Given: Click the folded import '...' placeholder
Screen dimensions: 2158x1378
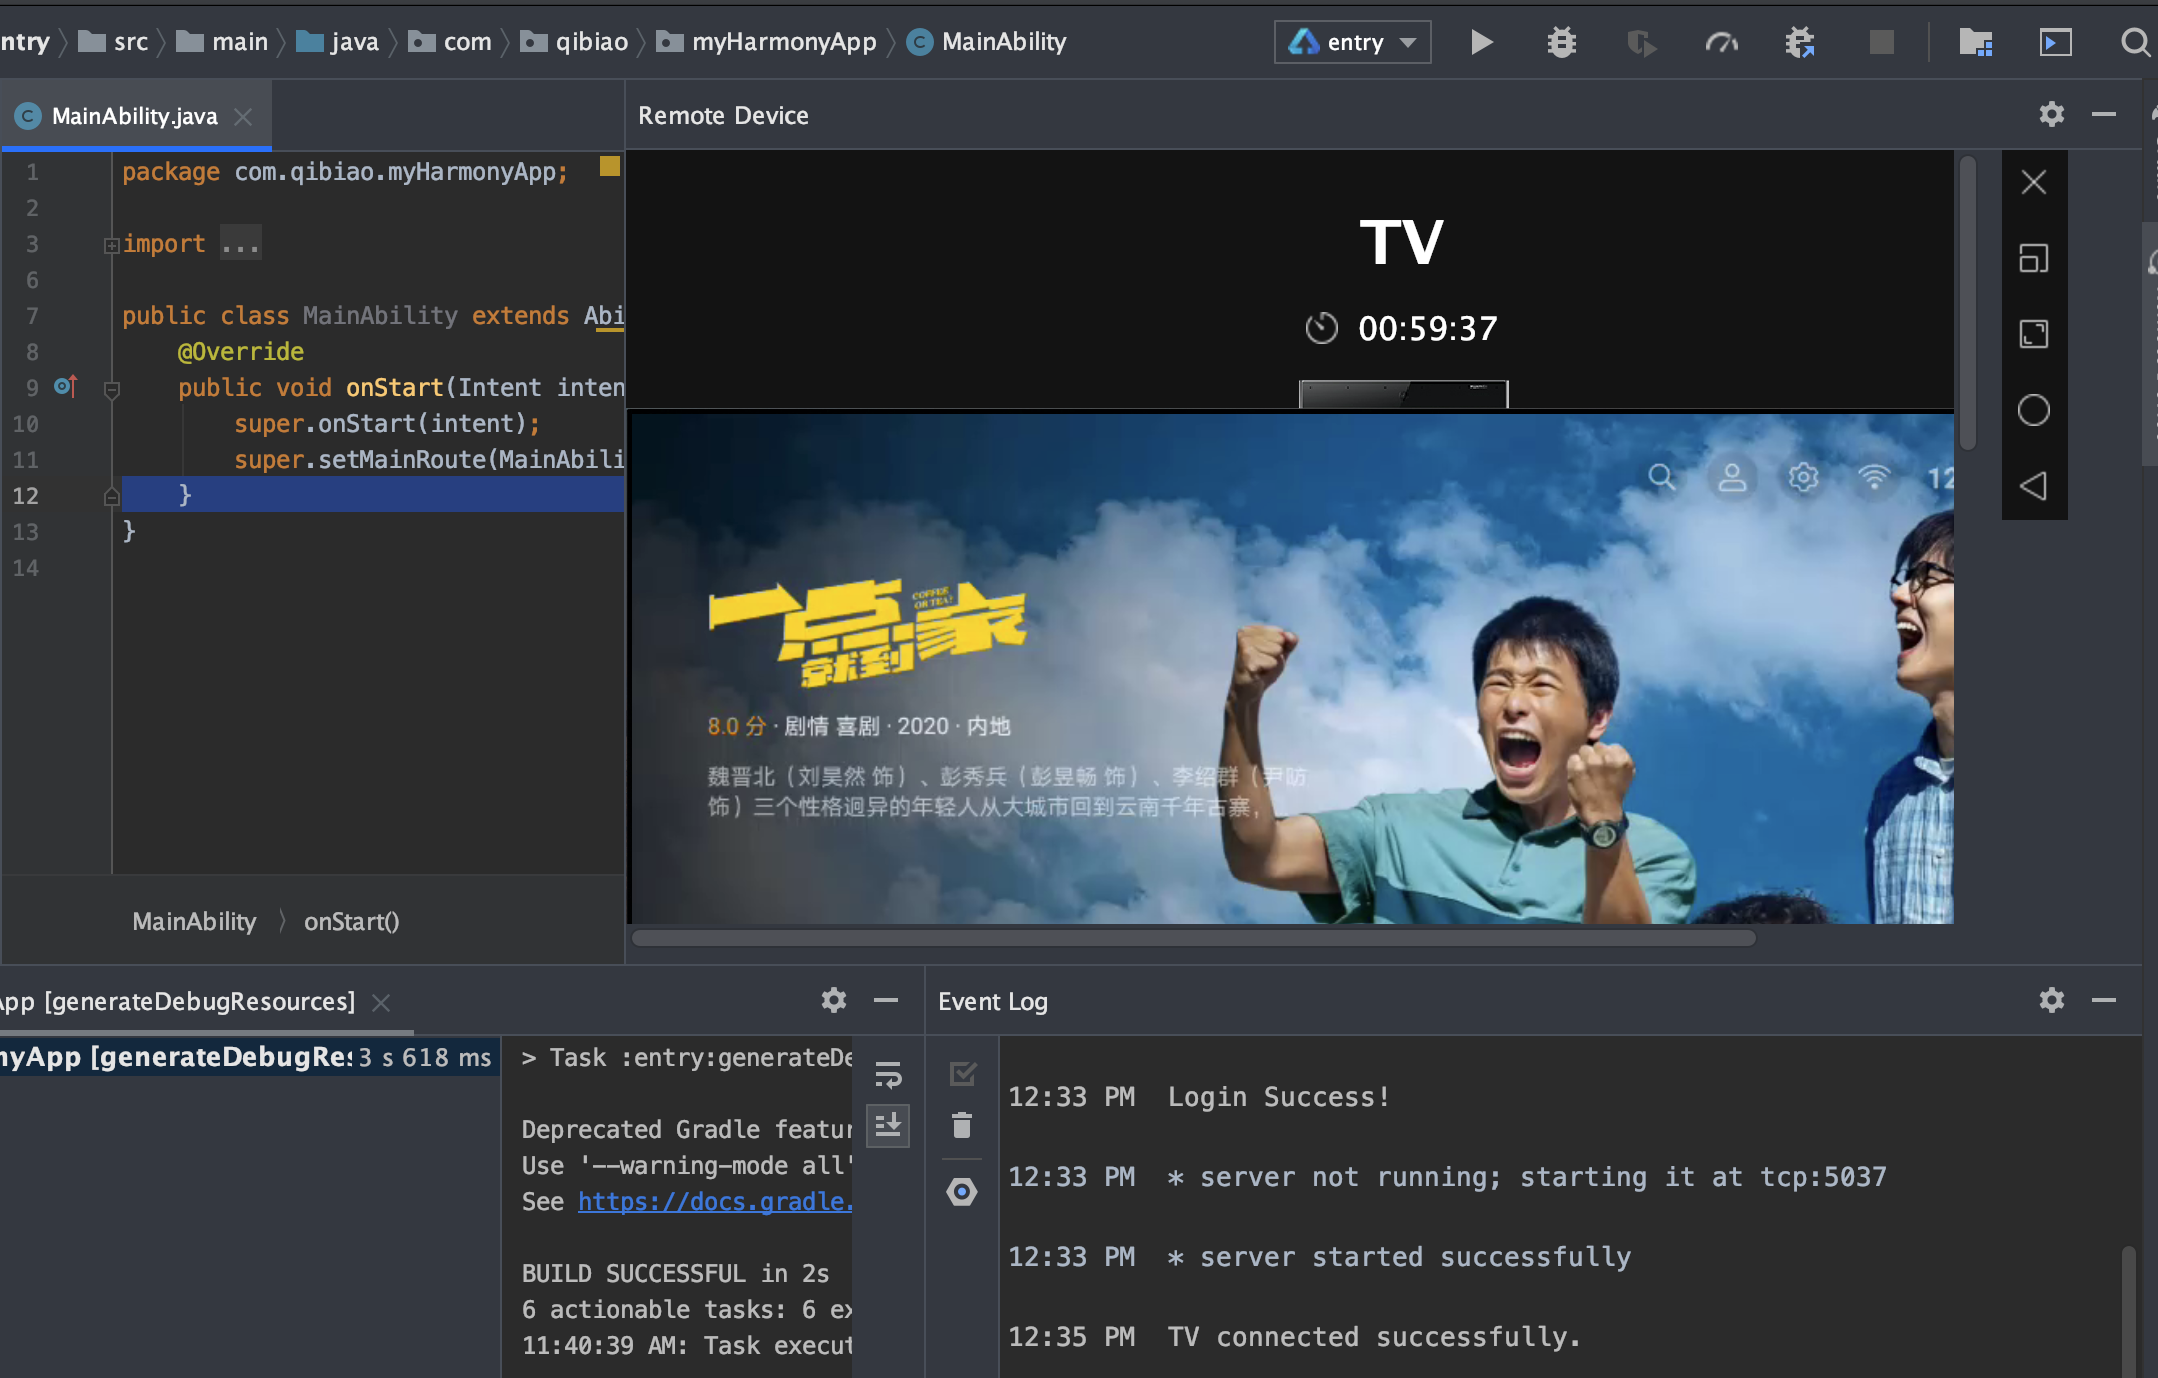Looking at the screenshot, I should [x=240, y=244].
